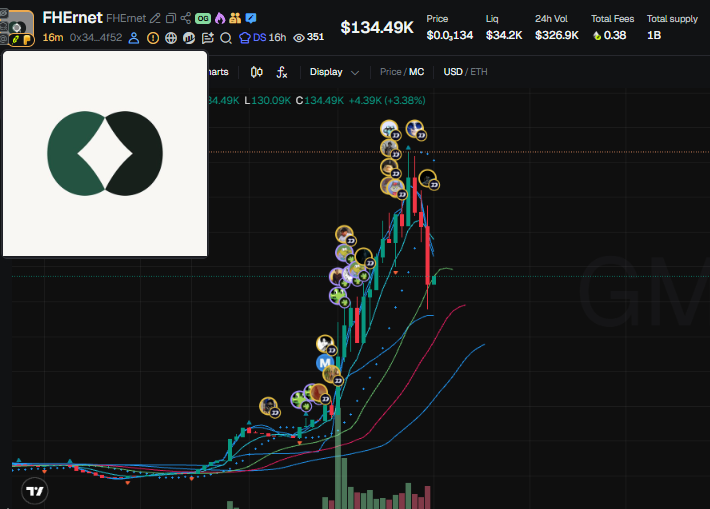The image size is (710, 509).
Task: Click the eye watchers icon beside 351
Action: [x=298, y=38]
